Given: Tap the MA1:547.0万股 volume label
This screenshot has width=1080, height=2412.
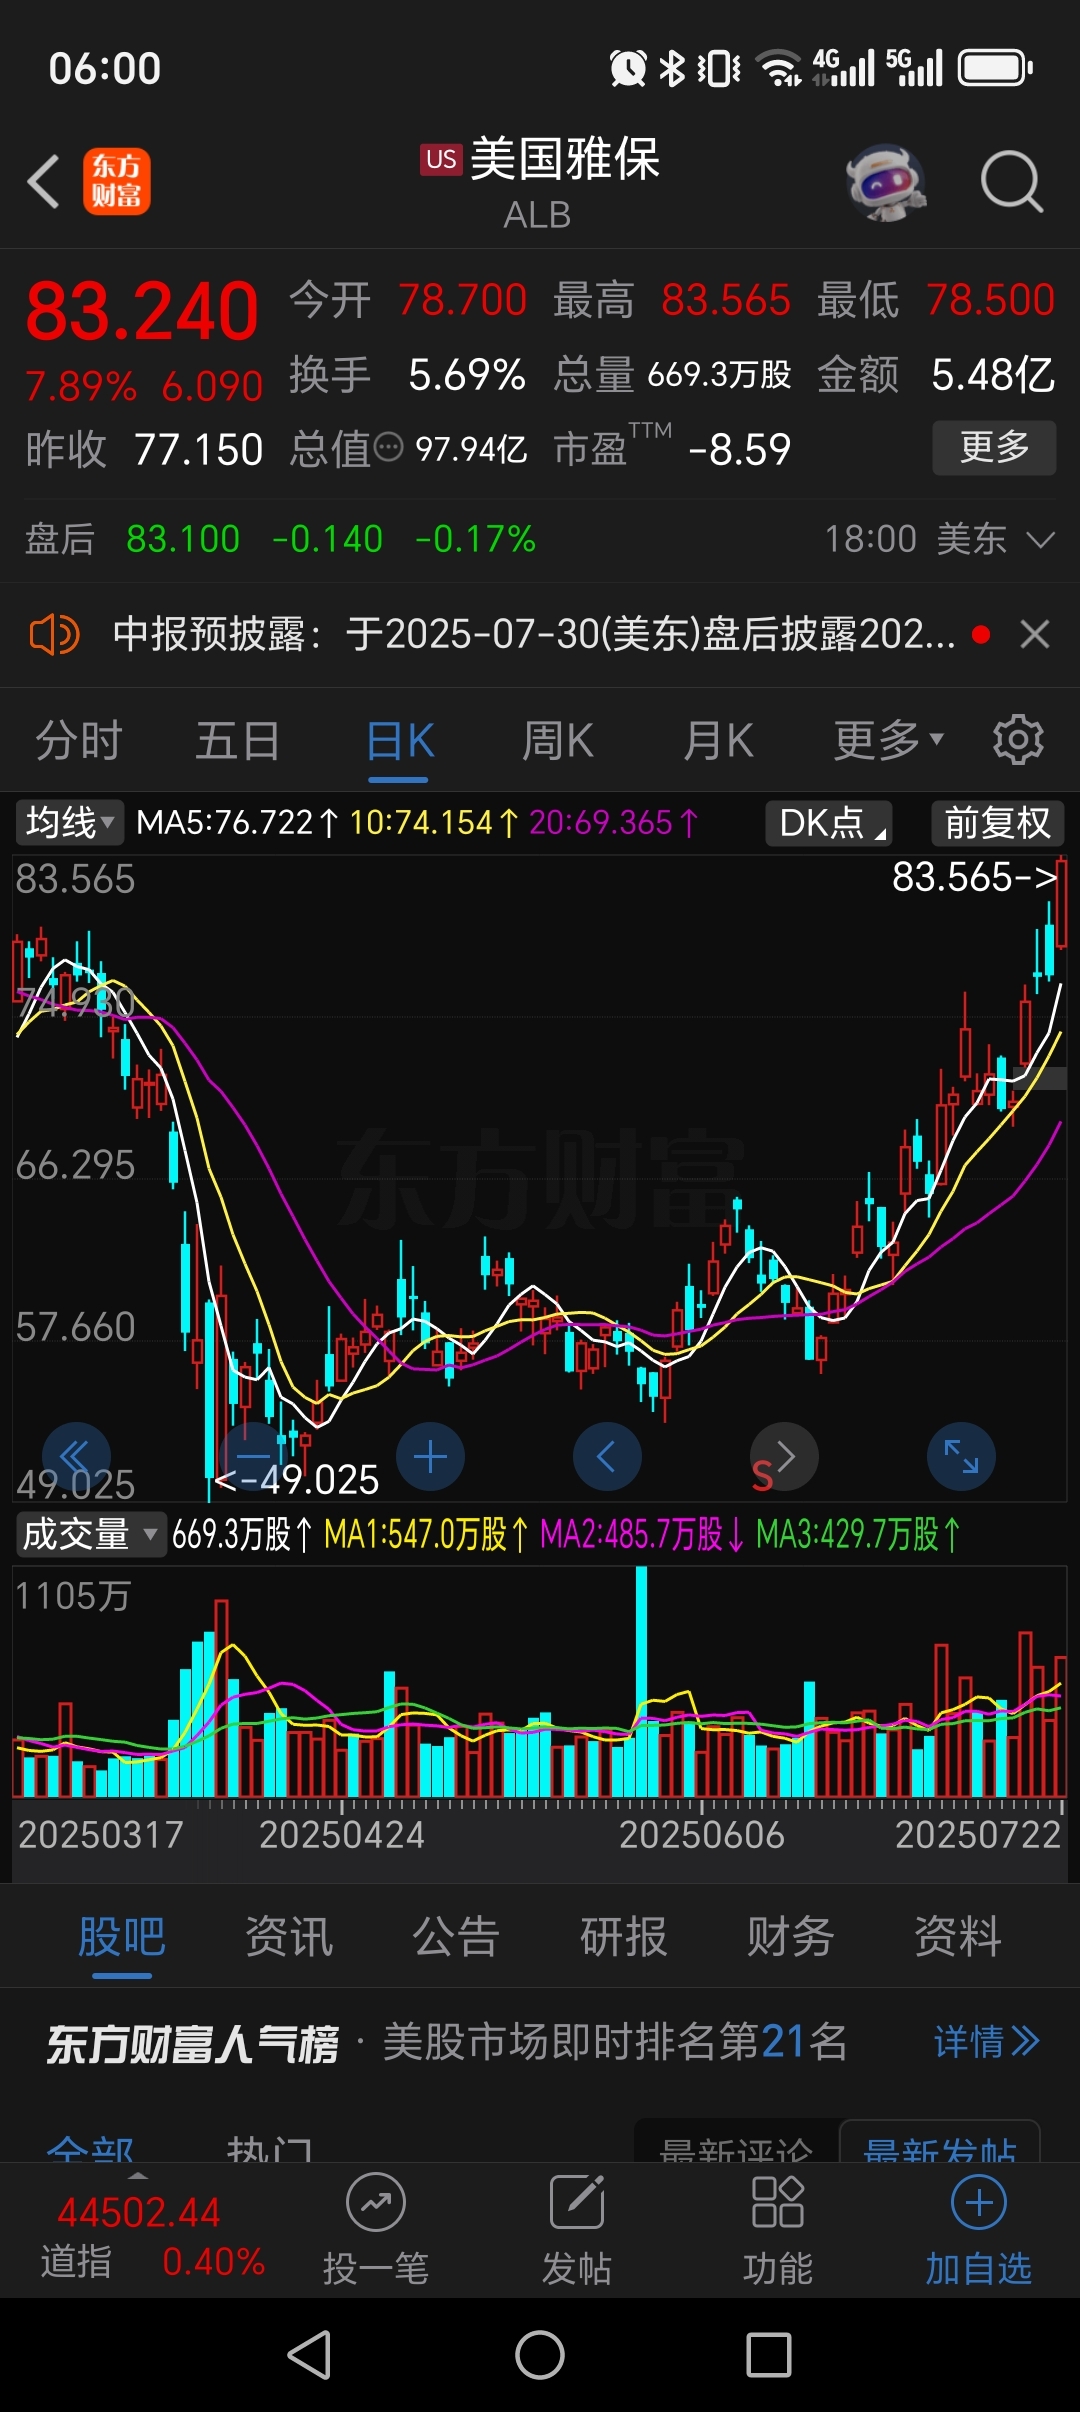Looking at the screenshot, I should 425,1533.
